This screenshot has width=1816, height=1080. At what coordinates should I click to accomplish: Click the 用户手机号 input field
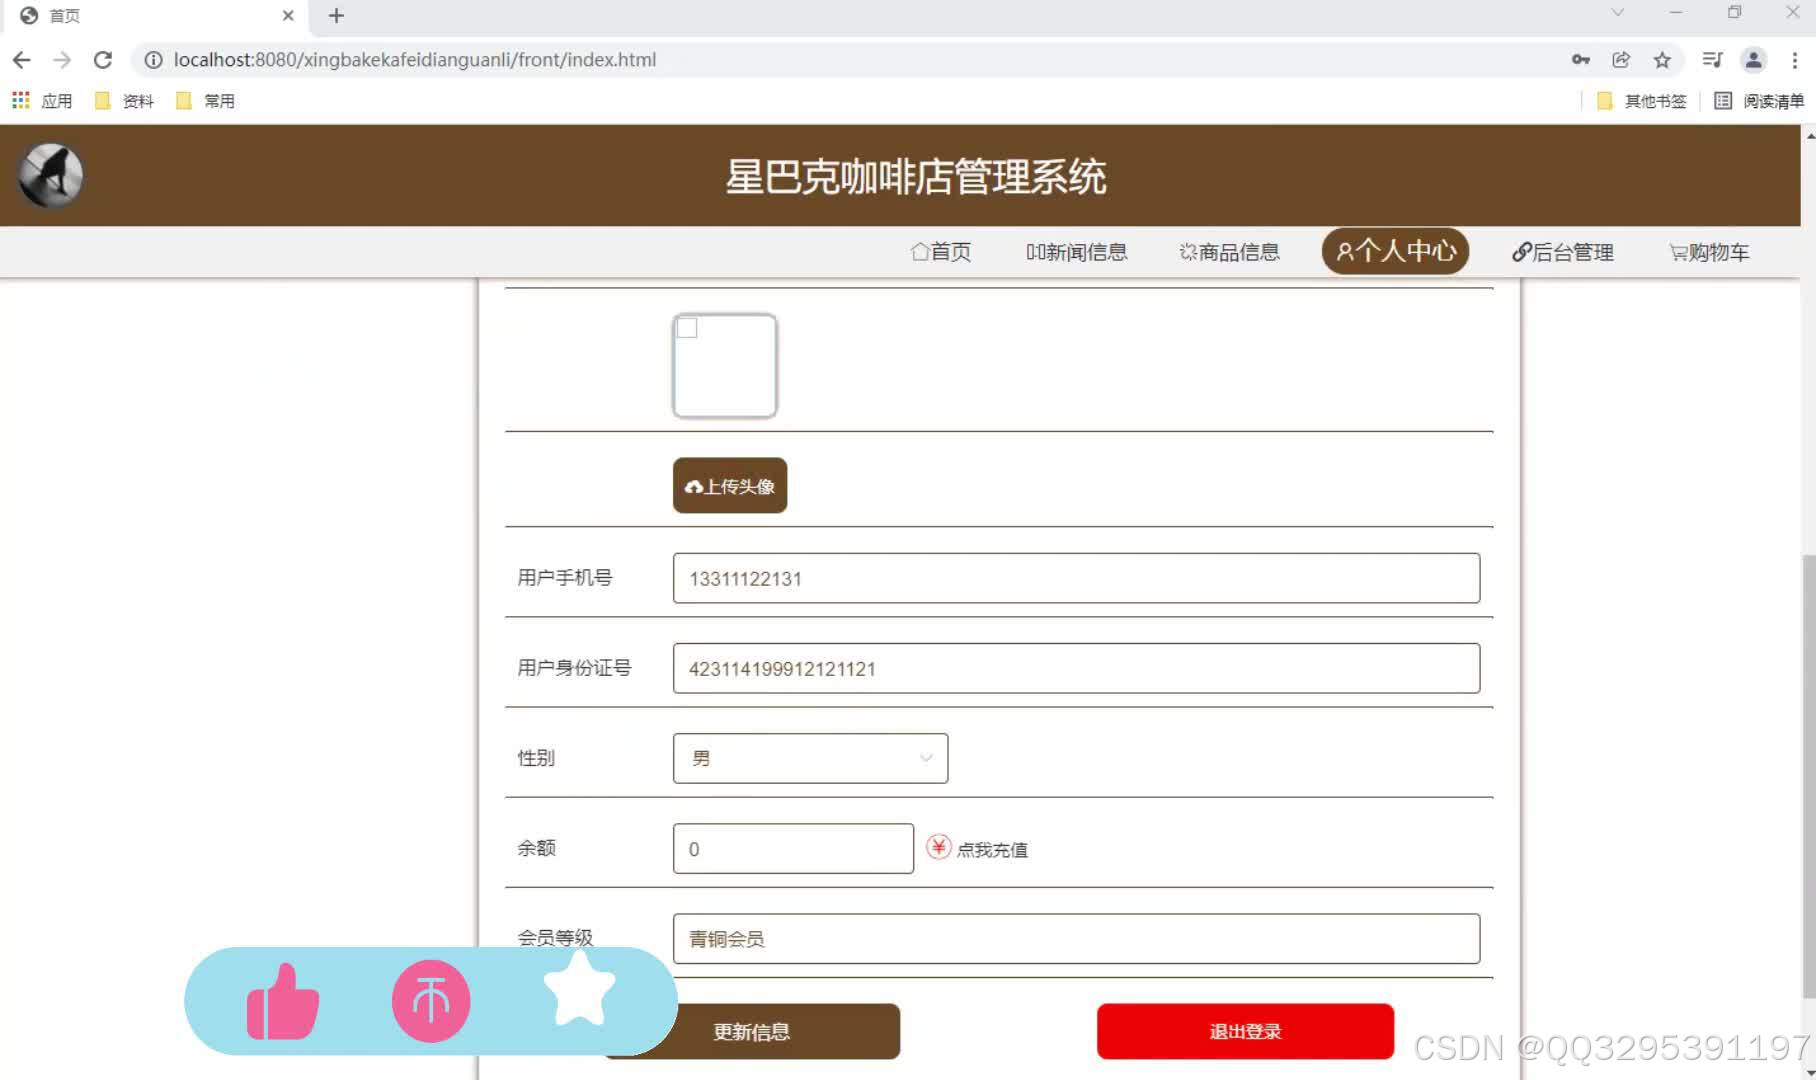point(1076,578)
